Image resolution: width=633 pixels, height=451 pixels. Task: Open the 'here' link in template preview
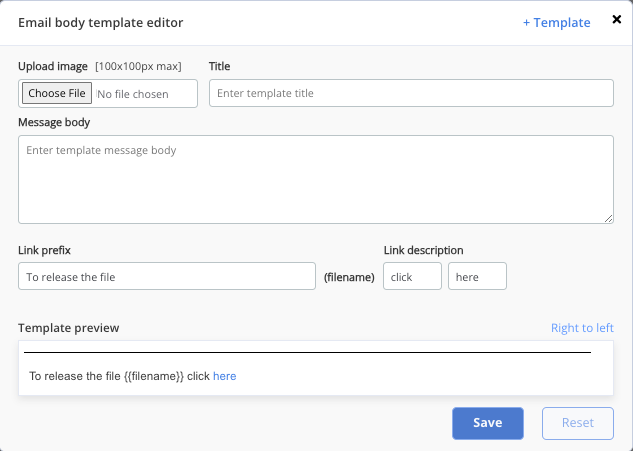224,376
